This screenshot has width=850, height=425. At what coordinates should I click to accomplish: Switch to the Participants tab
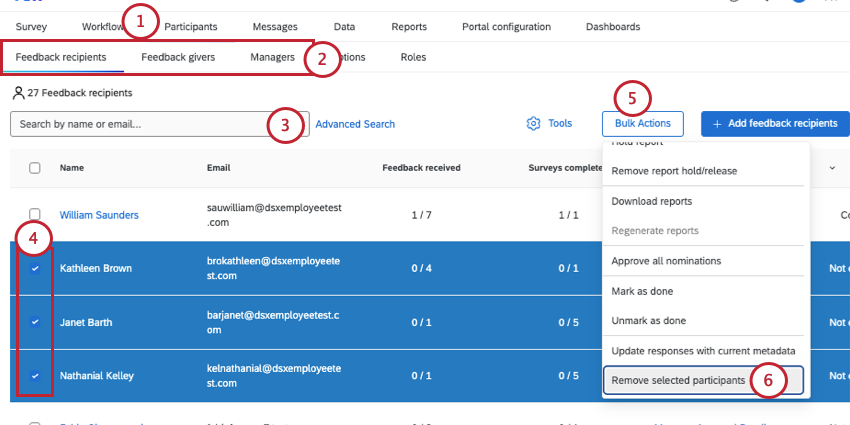[x=191, y=27]
